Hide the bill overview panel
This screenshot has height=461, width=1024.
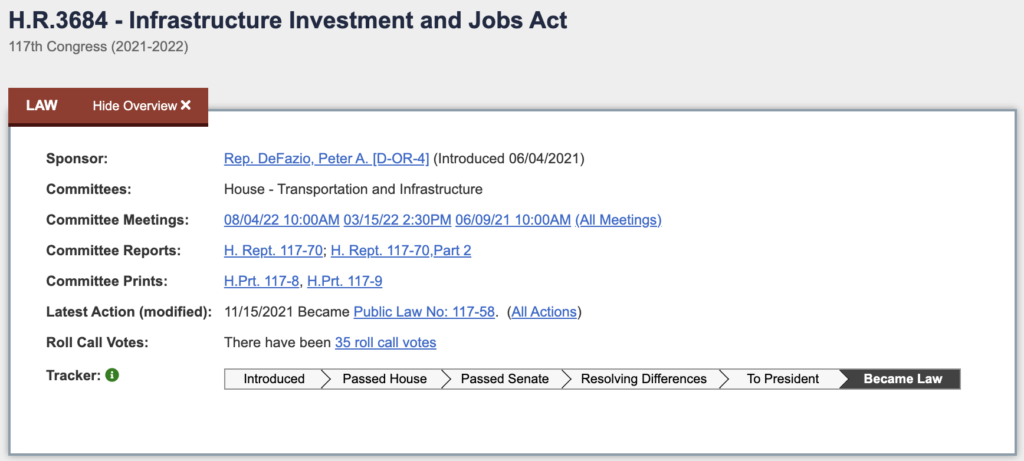click(142, 106)
